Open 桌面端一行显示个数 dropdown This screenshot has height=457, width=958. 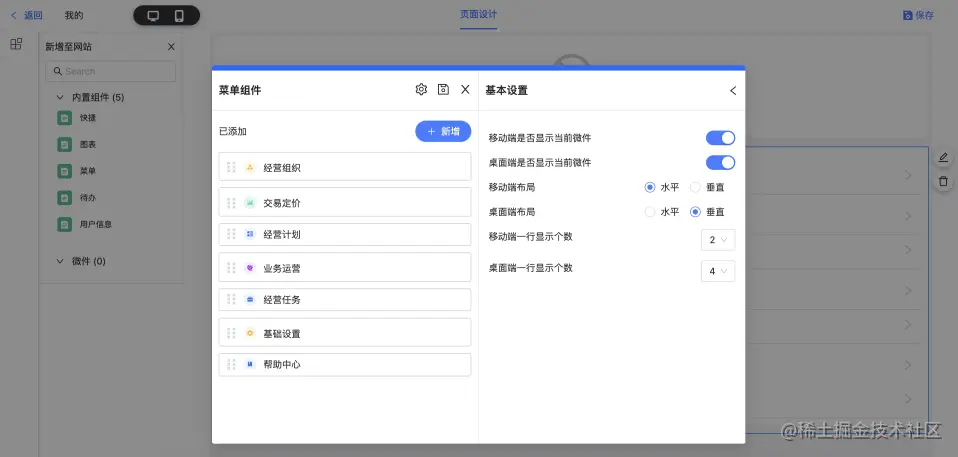pyautogui.click(x=718, y=271)
